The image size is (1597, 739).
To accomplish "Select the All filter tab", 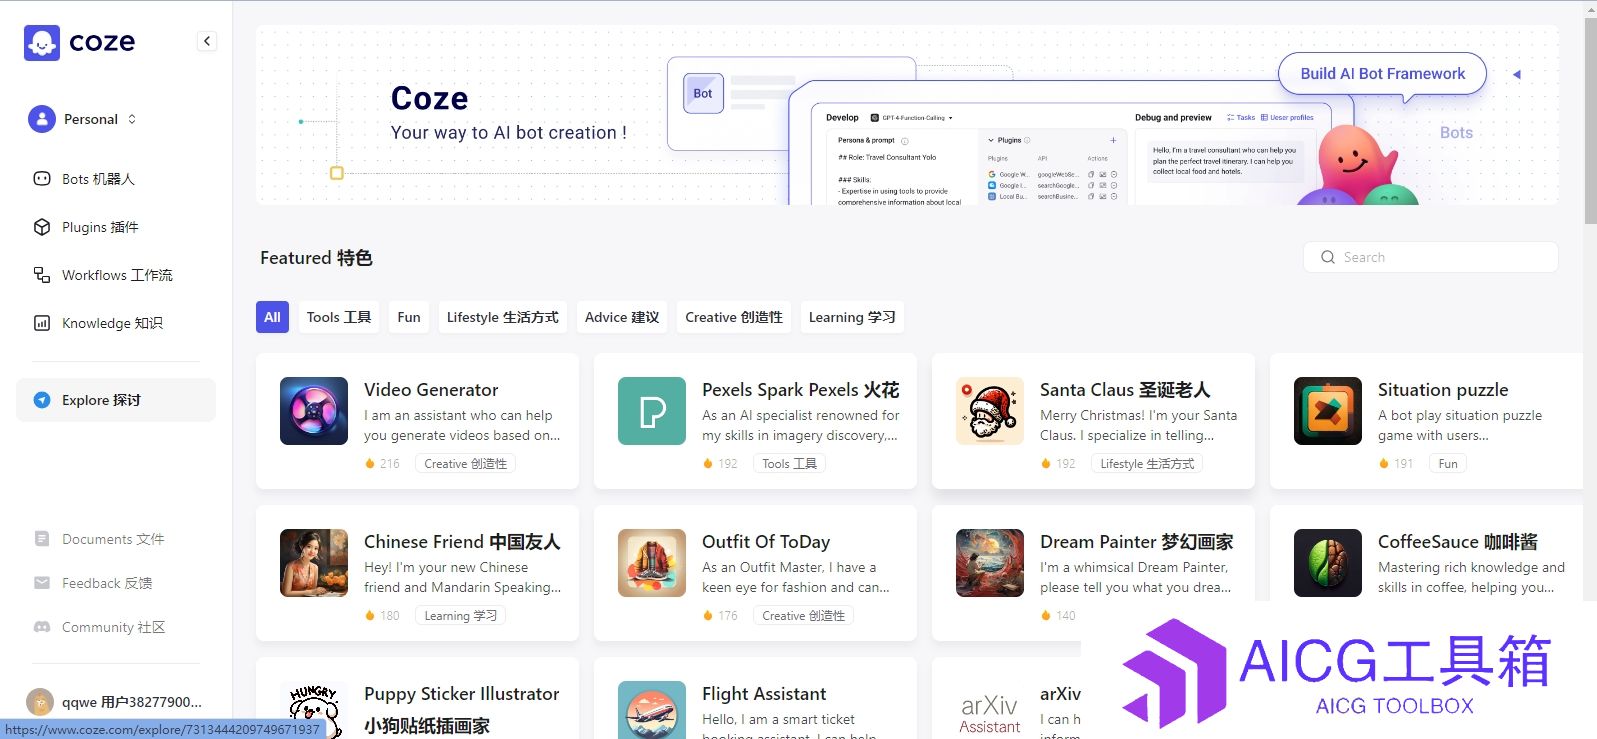I will 272,317.
